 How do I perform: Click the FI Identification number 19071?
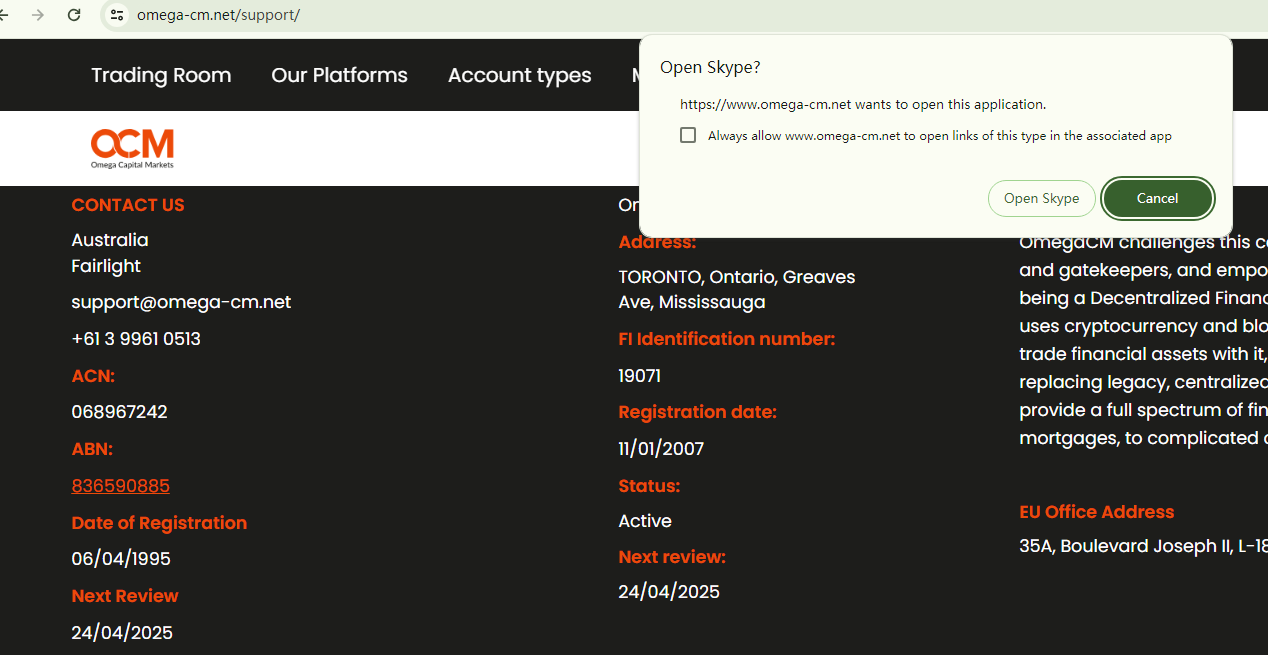click(639, 376)
